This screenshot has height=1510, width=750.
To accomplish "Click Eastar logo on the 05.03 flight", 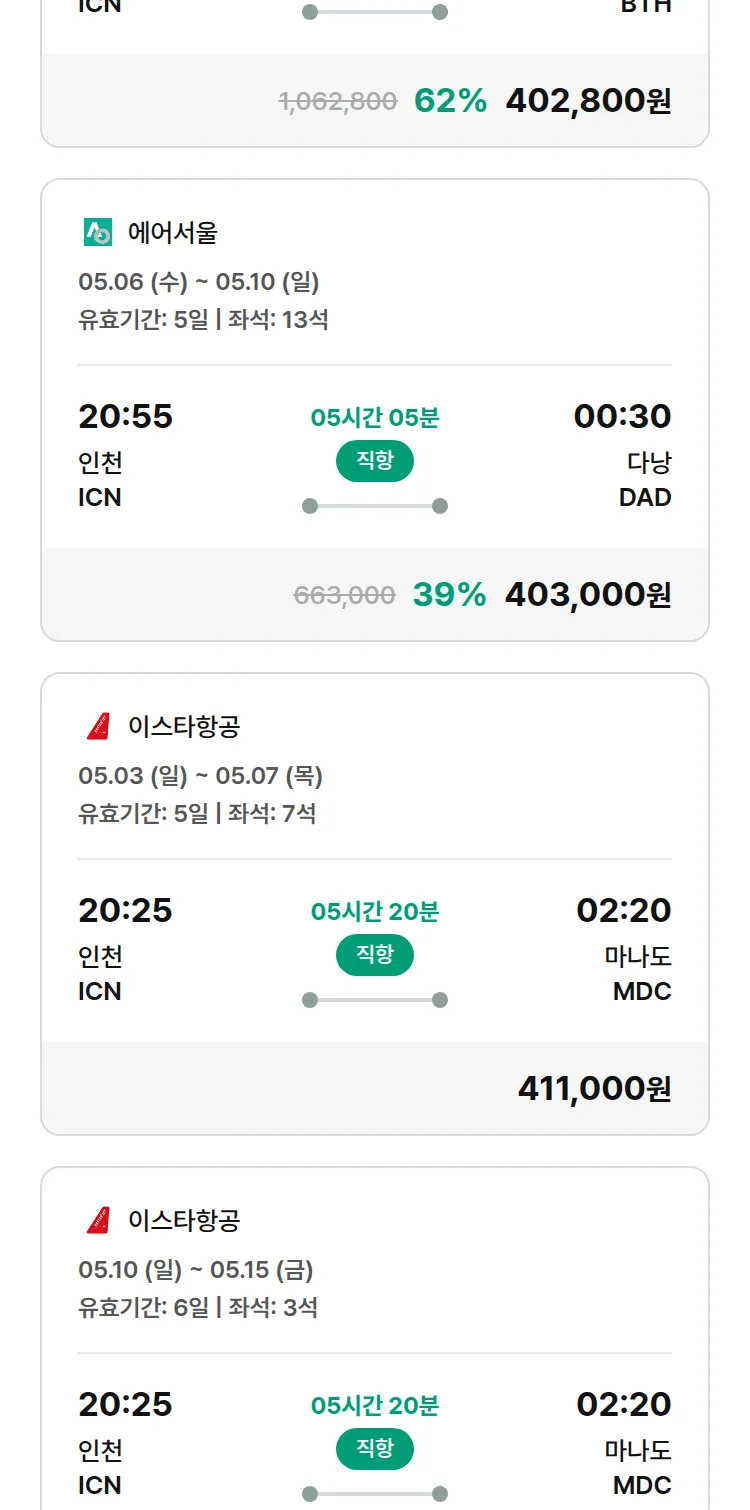I will click(x=98, y=726).
